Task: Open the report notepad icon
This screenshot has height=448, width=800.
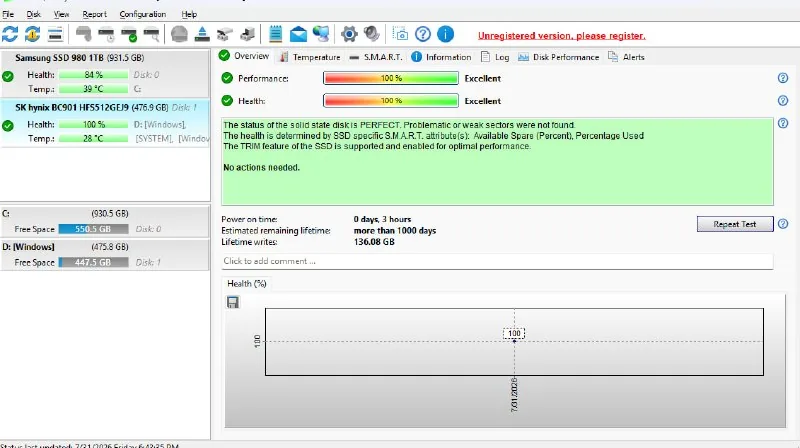Action: (x=276, y=34)
